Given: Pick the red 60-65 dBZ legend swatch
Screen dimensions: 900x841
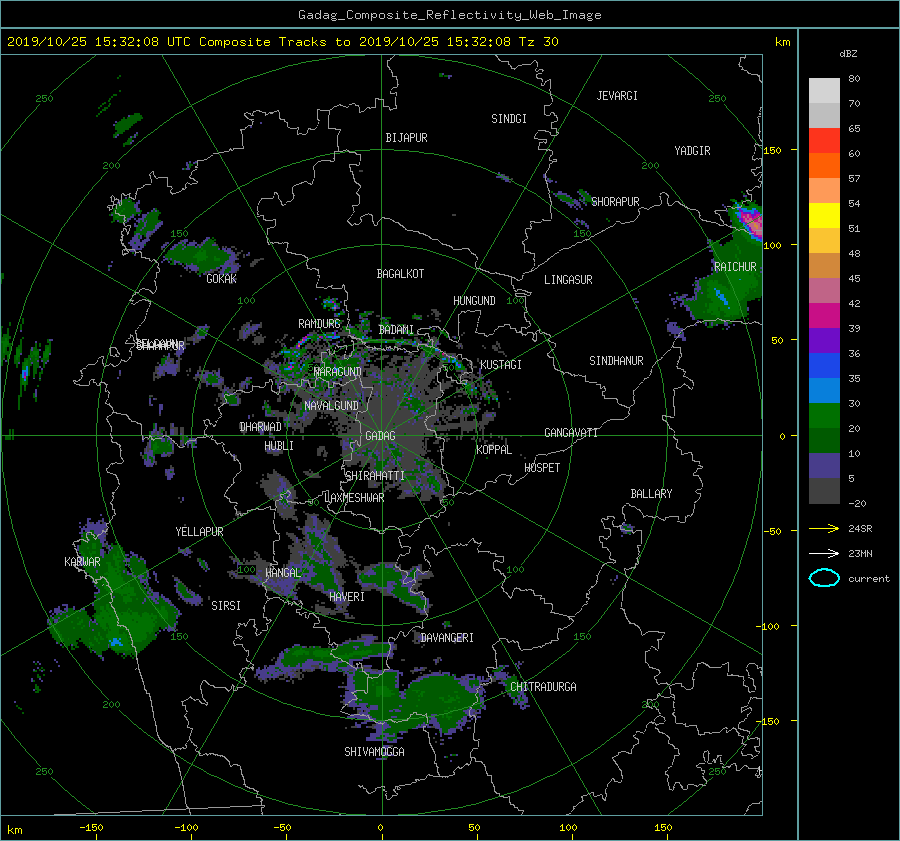Looking at the screenshot, I should coord(824,140).
